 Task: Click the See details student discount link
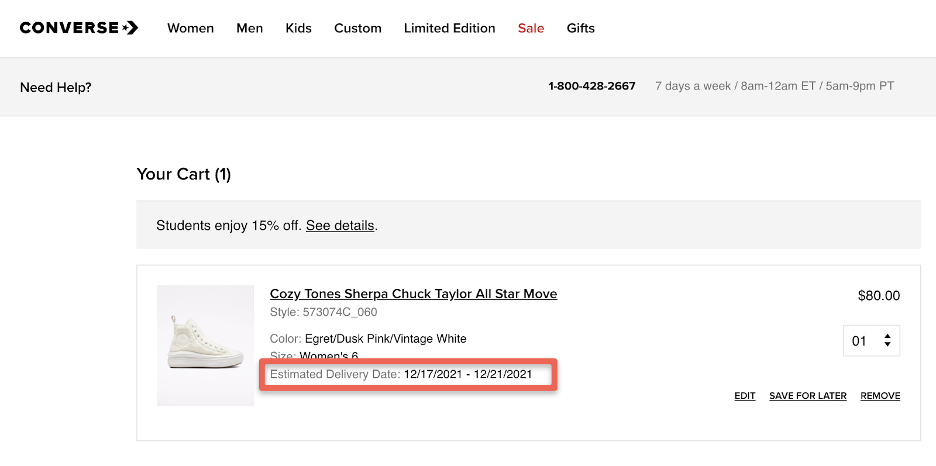[340, 226]
